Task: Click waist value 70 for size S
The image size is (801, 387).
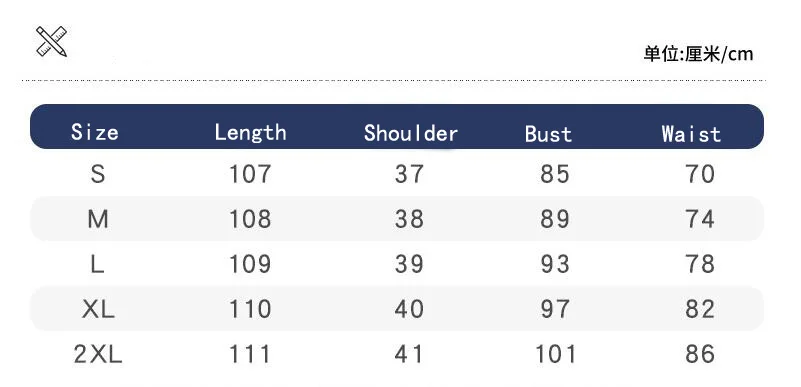Action: click(x=700, y=174)
